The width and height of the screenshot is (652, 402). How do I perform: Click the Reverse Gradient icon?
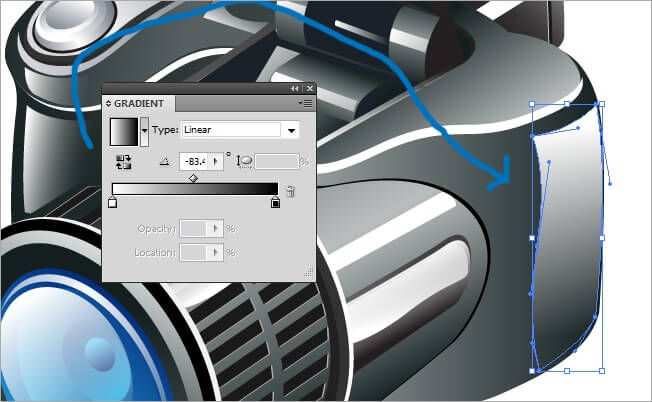(x=124, y=161)
